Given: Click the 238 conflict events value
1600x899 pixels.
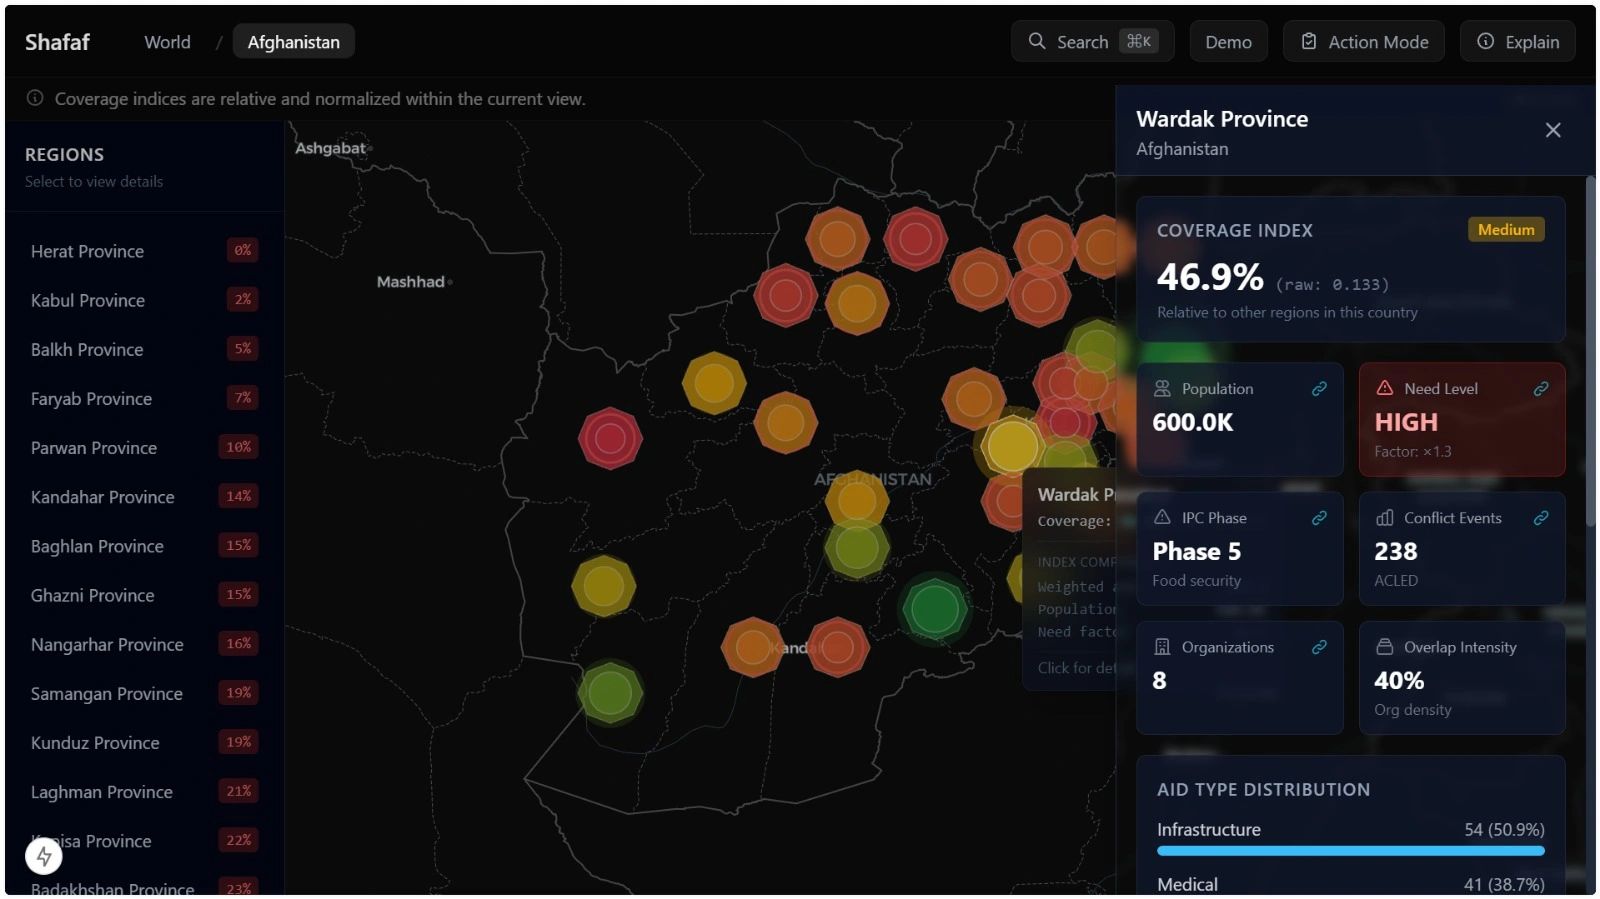Looking at the screenshot, I should tap(1395, 551).
